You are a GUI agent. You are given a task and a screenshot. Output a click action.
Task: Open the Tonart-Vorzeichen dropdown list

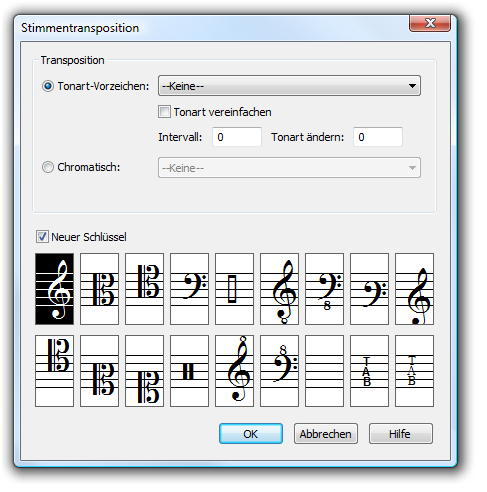[x=289, y=86]
